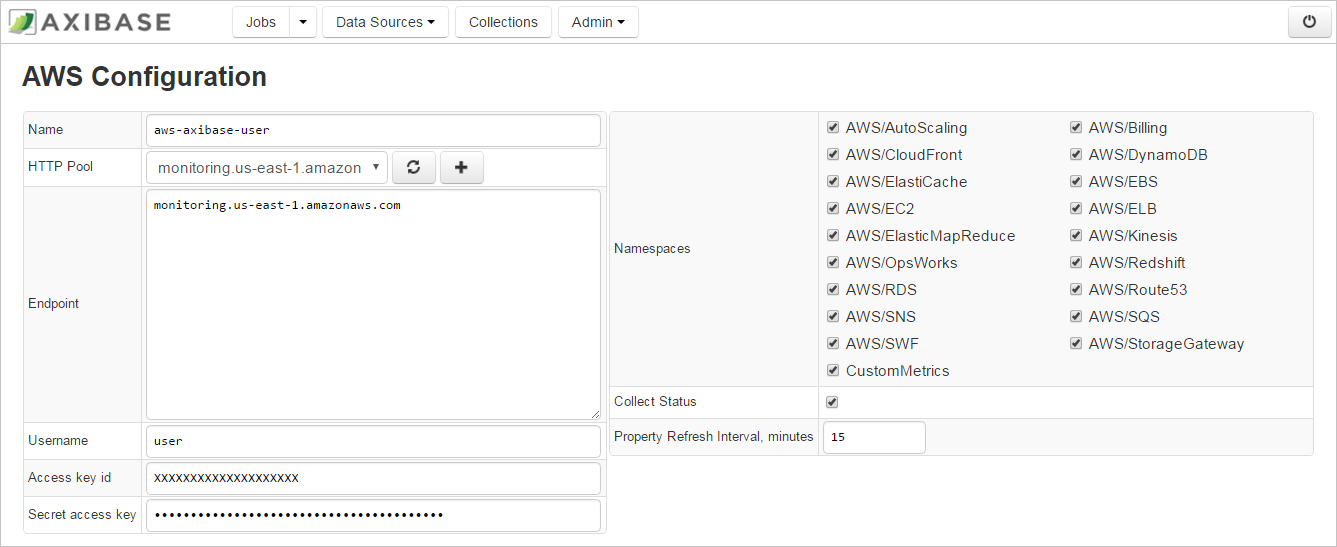The image size is (1337, 547).
Task: Click the HTTP Pool label
Action: [60, 167]
